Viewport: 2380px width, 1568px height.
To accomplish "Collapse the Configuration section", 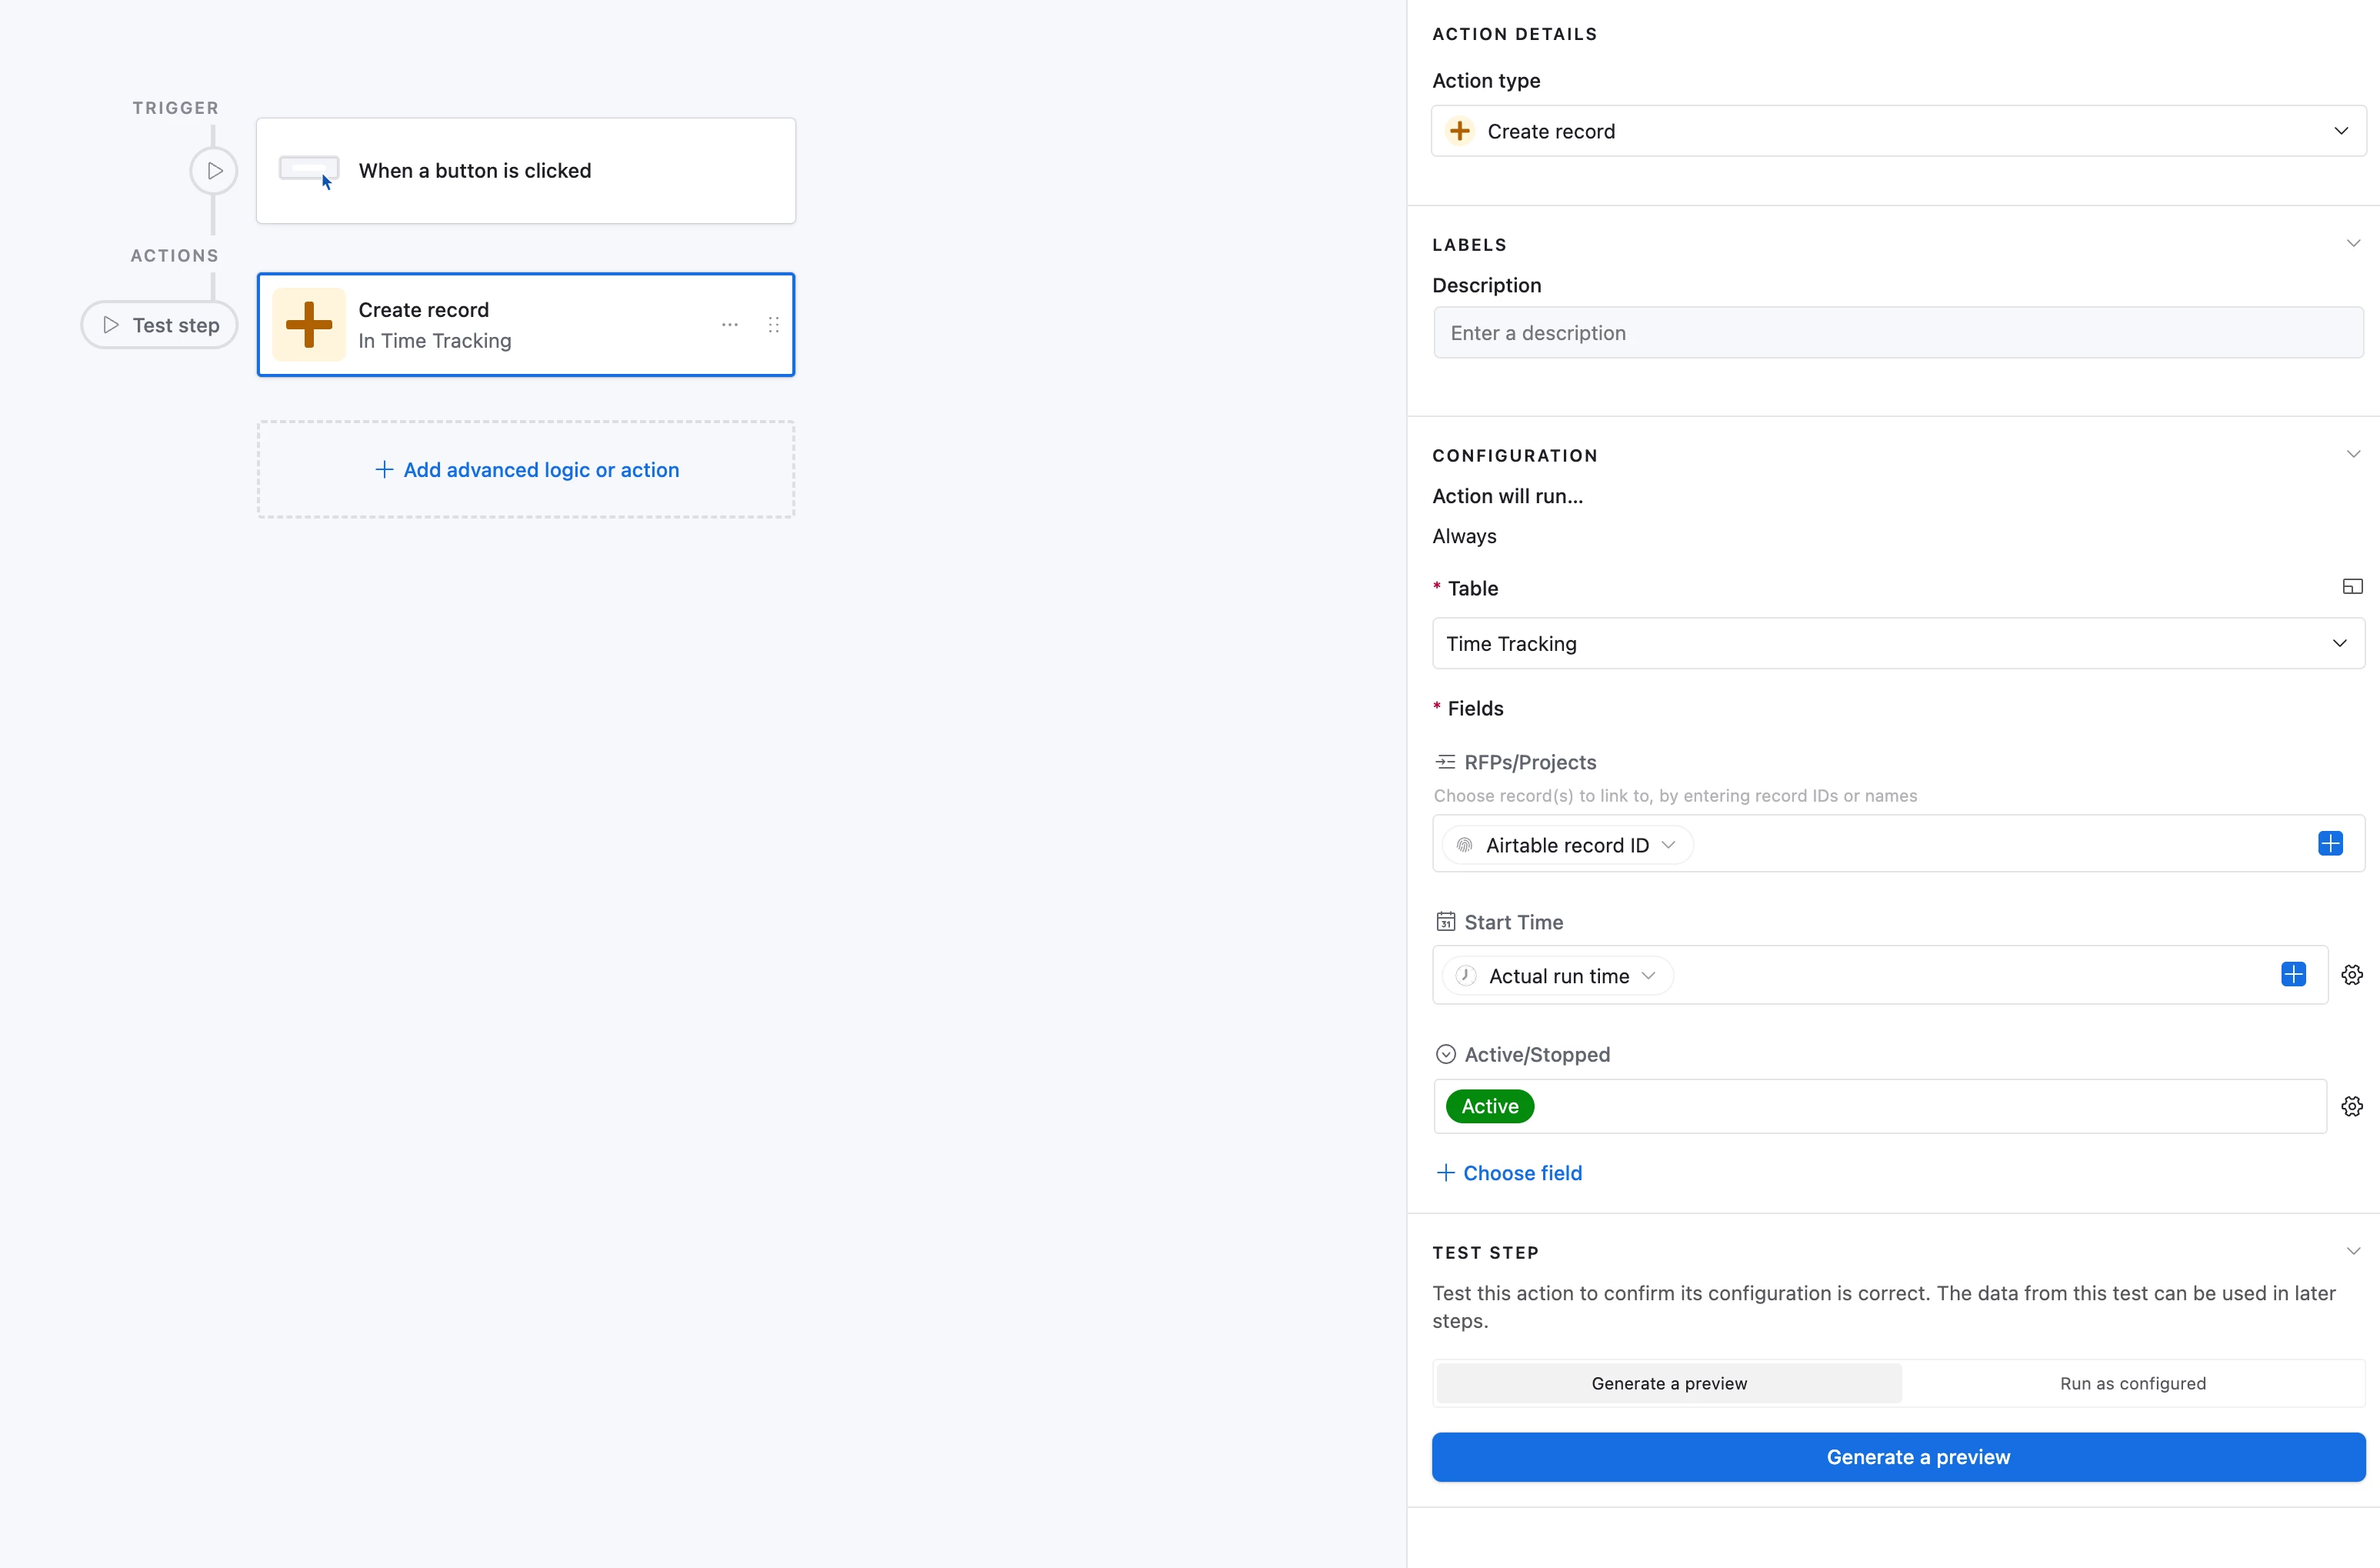I will (x=2352, y=455).
